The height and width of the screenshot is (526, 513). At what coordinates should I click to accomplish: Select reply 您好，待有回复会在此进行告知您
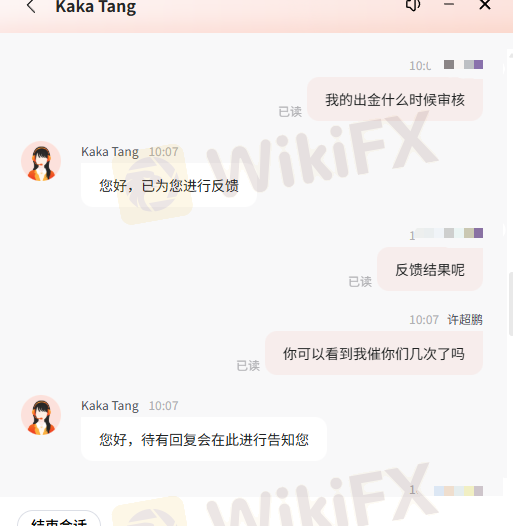204,439
